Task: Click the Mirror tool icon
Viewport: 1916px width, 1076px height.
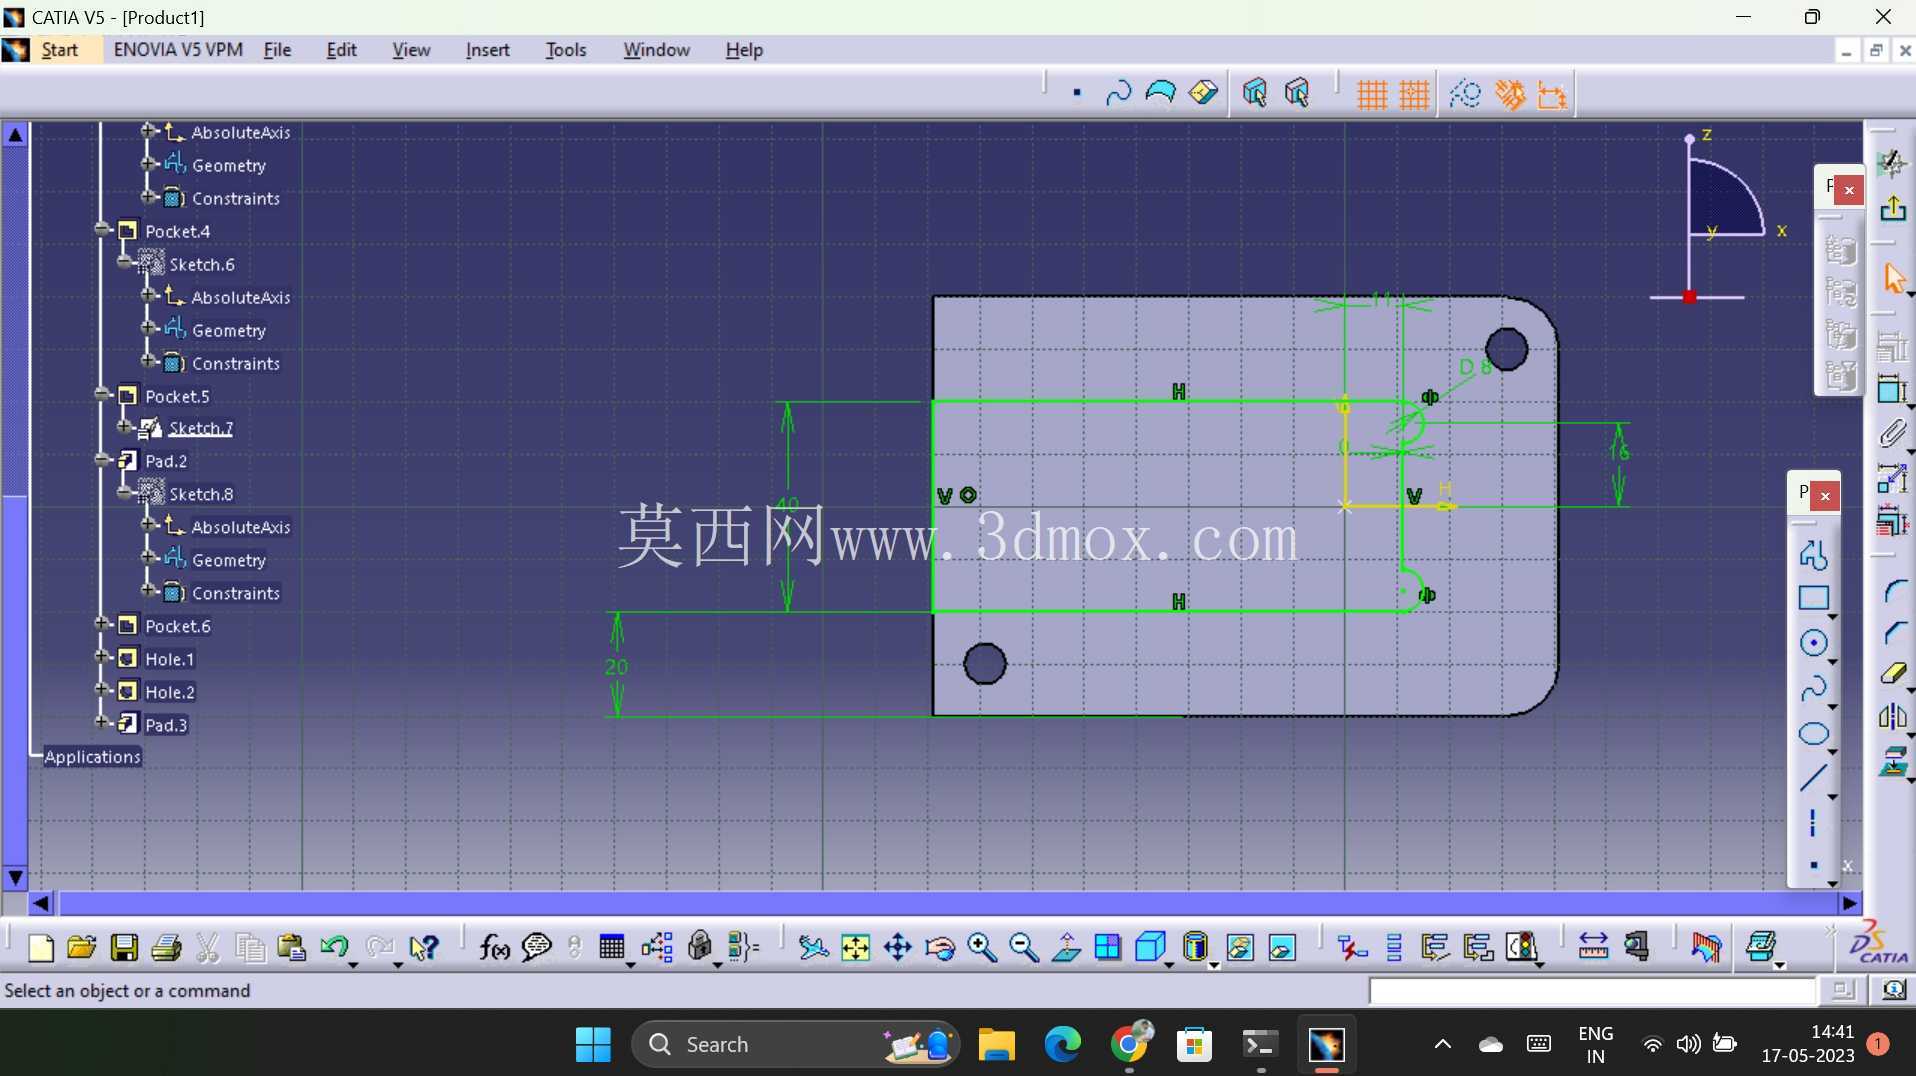Action: click(x=1892, y=716)
